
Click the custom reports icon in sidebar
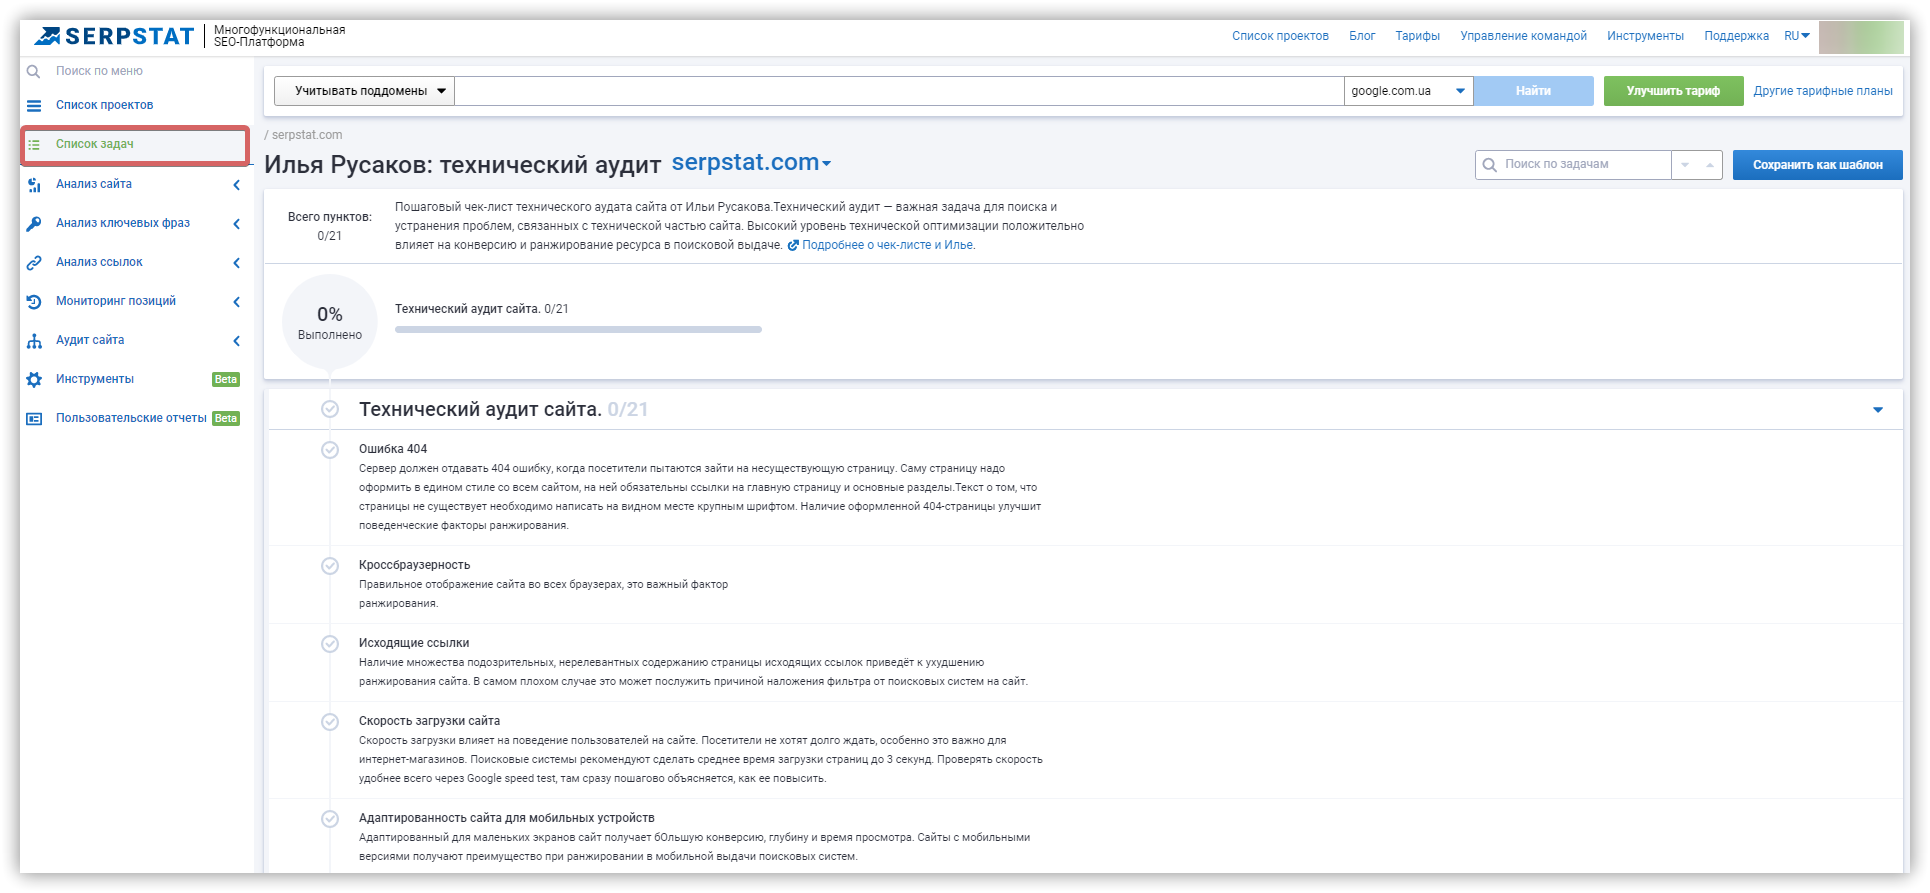click(x=34, y=419)
